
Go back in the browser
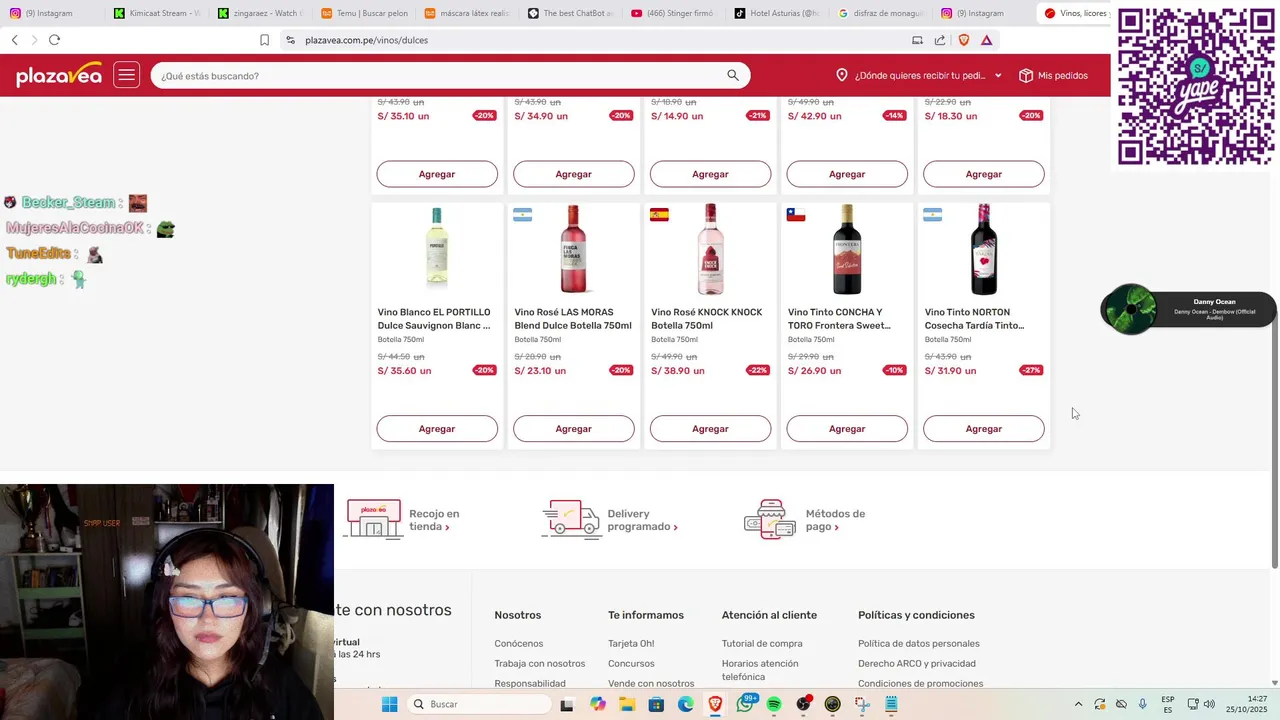[14, 40]
